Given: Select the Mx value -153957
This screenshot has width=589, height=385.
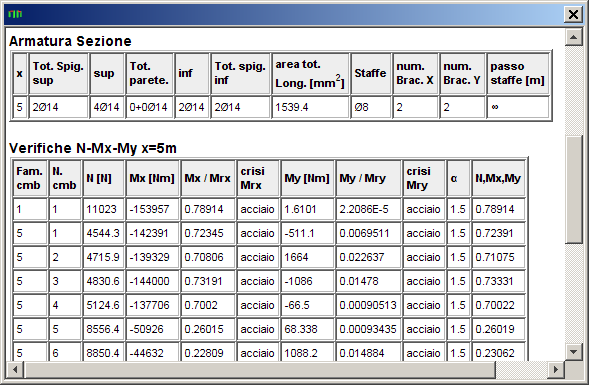Looking at the screenshot, I should [x=152, y=209].
